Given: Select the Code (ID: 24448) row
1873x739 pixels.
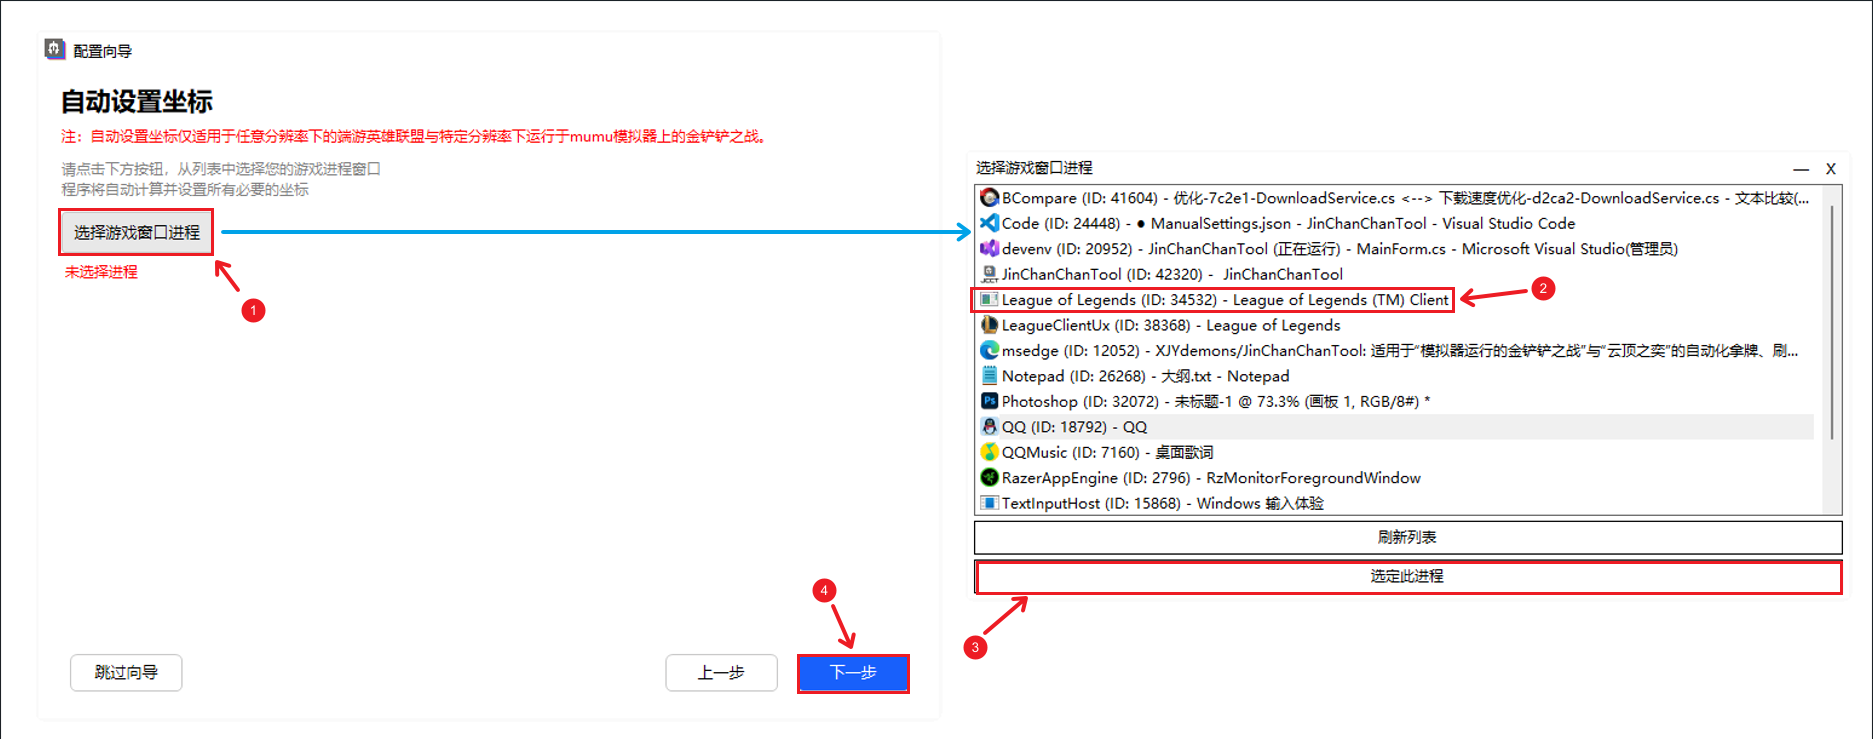Looking at the screenshot, I should pyautogui.click(x=1396, y=223).
